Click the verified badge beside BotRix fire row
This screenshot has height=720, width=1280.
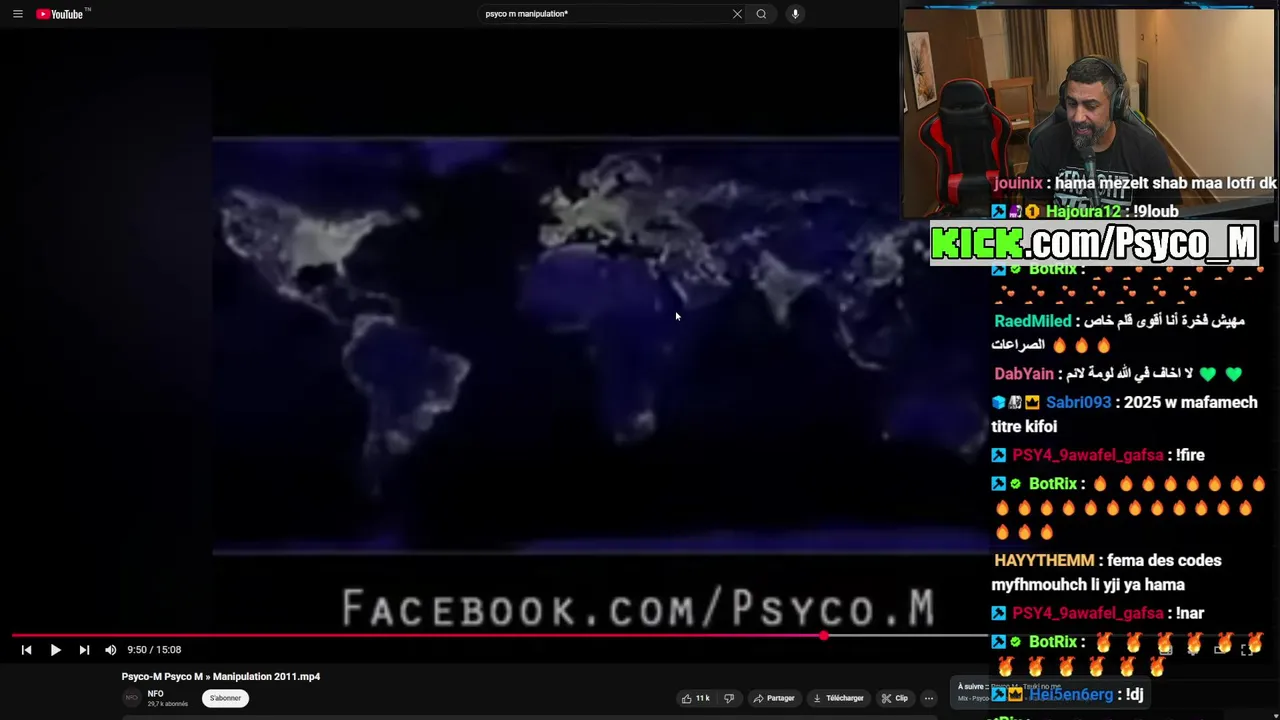coord(1016,484)
